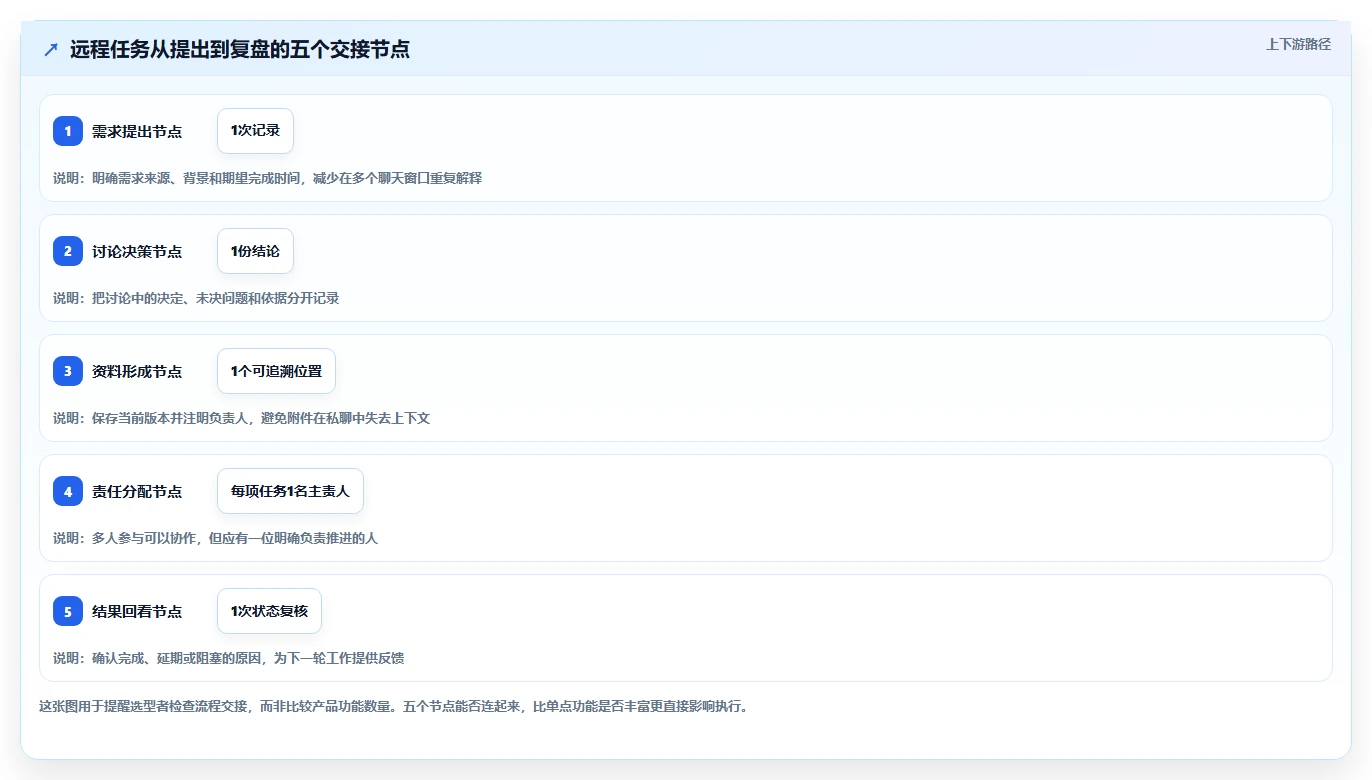The height and width of the screenshot is (780, 1372).
Task: Click the number 3 step badge
Action: coord(68,371)
